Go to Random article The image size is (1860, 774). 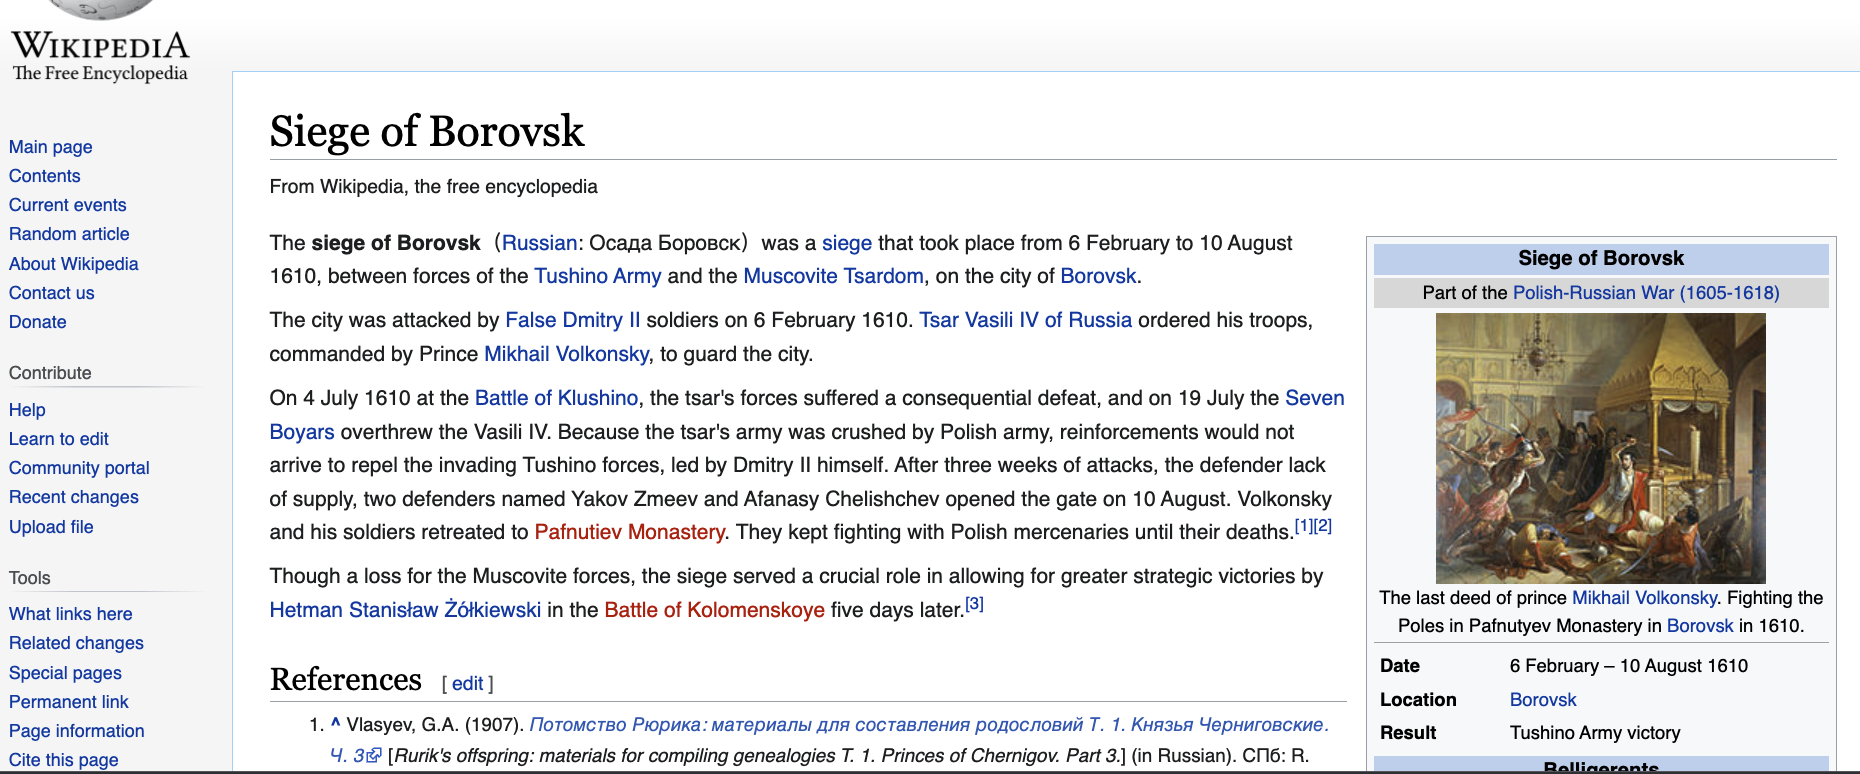tap(69, 234)
